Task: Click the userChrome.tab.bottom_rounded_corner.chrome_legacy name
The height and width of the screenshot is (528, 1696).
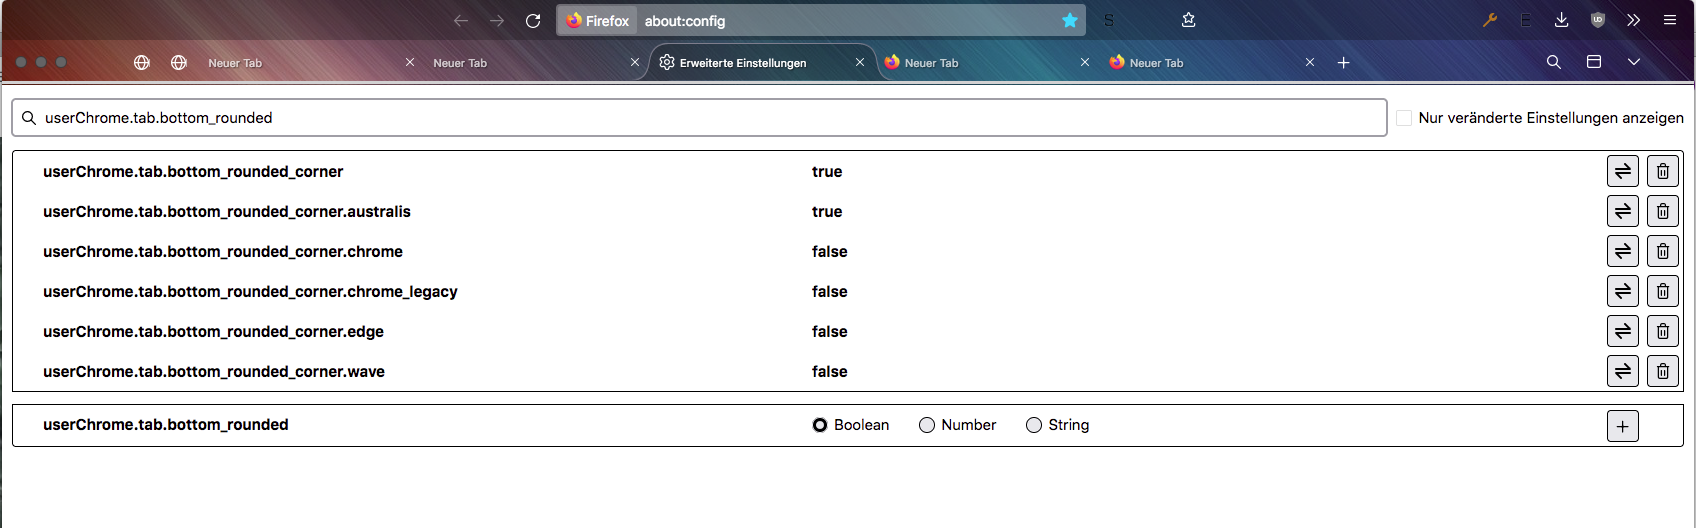Action: [x=250, y=292]
